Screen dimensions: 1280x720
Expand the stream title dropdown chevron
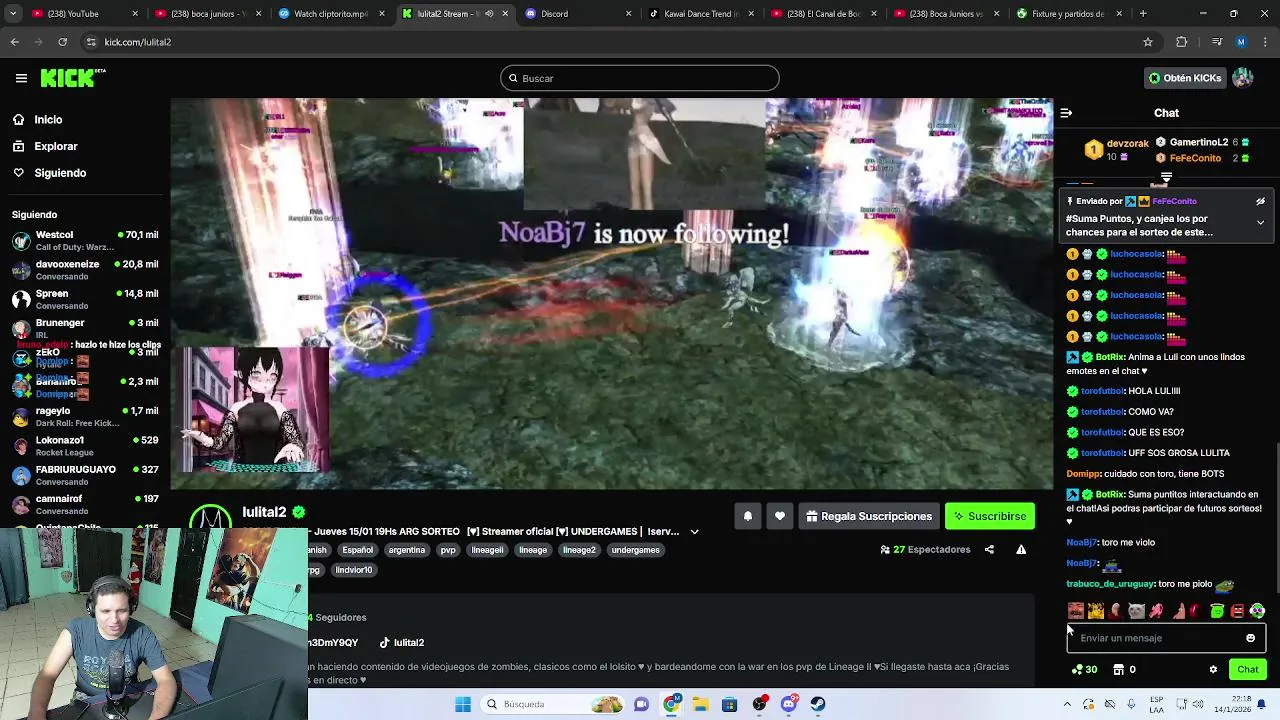pyautogui.click(x=694, y=532)
